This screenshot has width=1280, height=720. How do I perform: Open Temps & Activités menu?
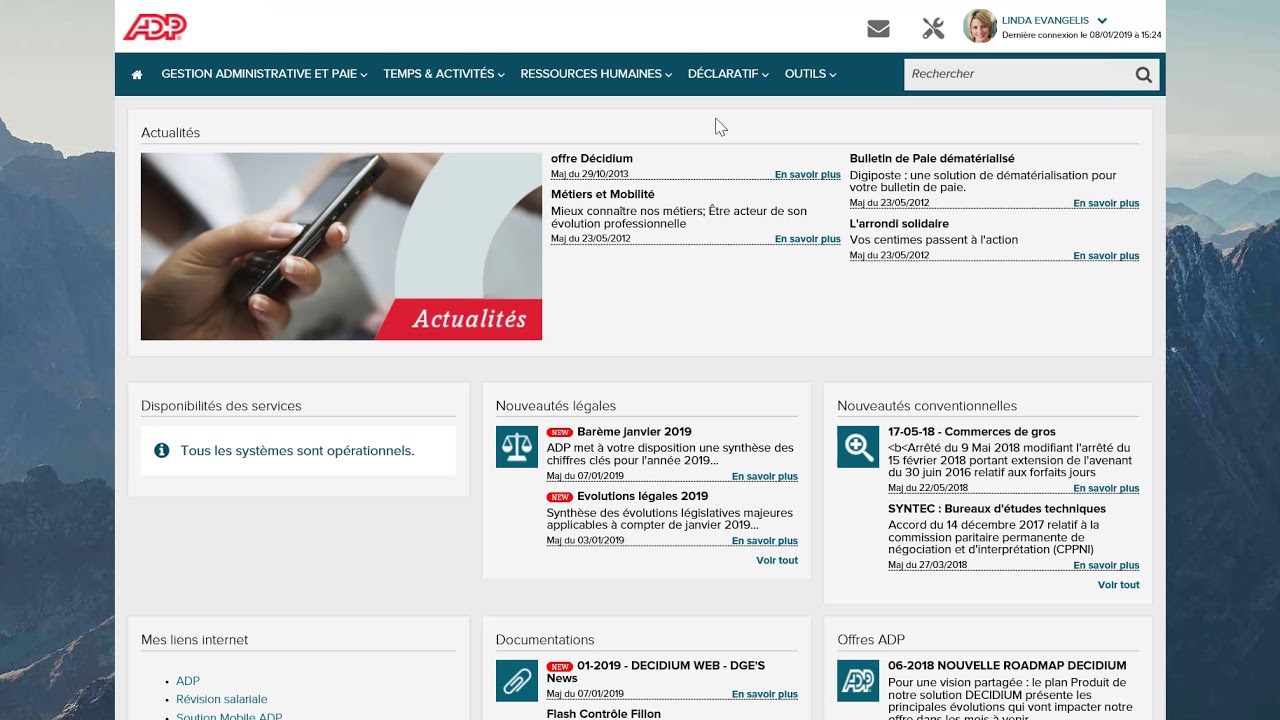[x=444, y=74]
